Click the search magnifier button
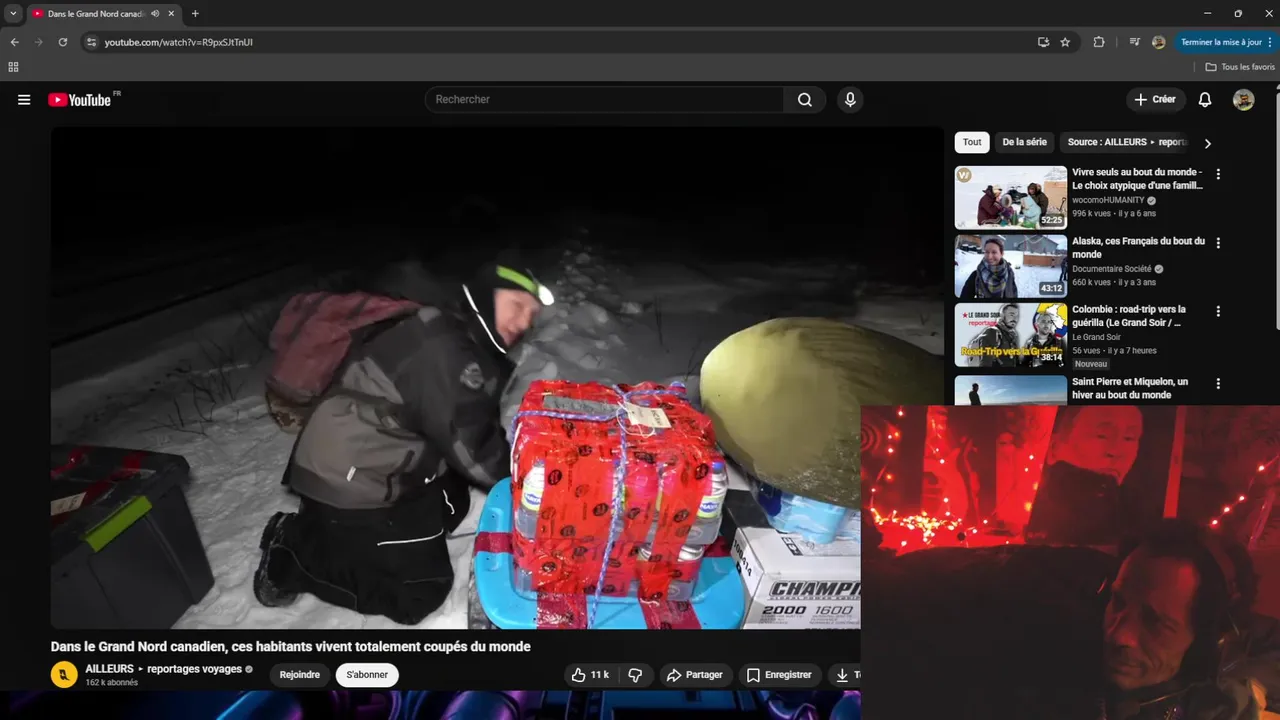This screenshot has height=720, width=1280. click(x=805, y=100)
